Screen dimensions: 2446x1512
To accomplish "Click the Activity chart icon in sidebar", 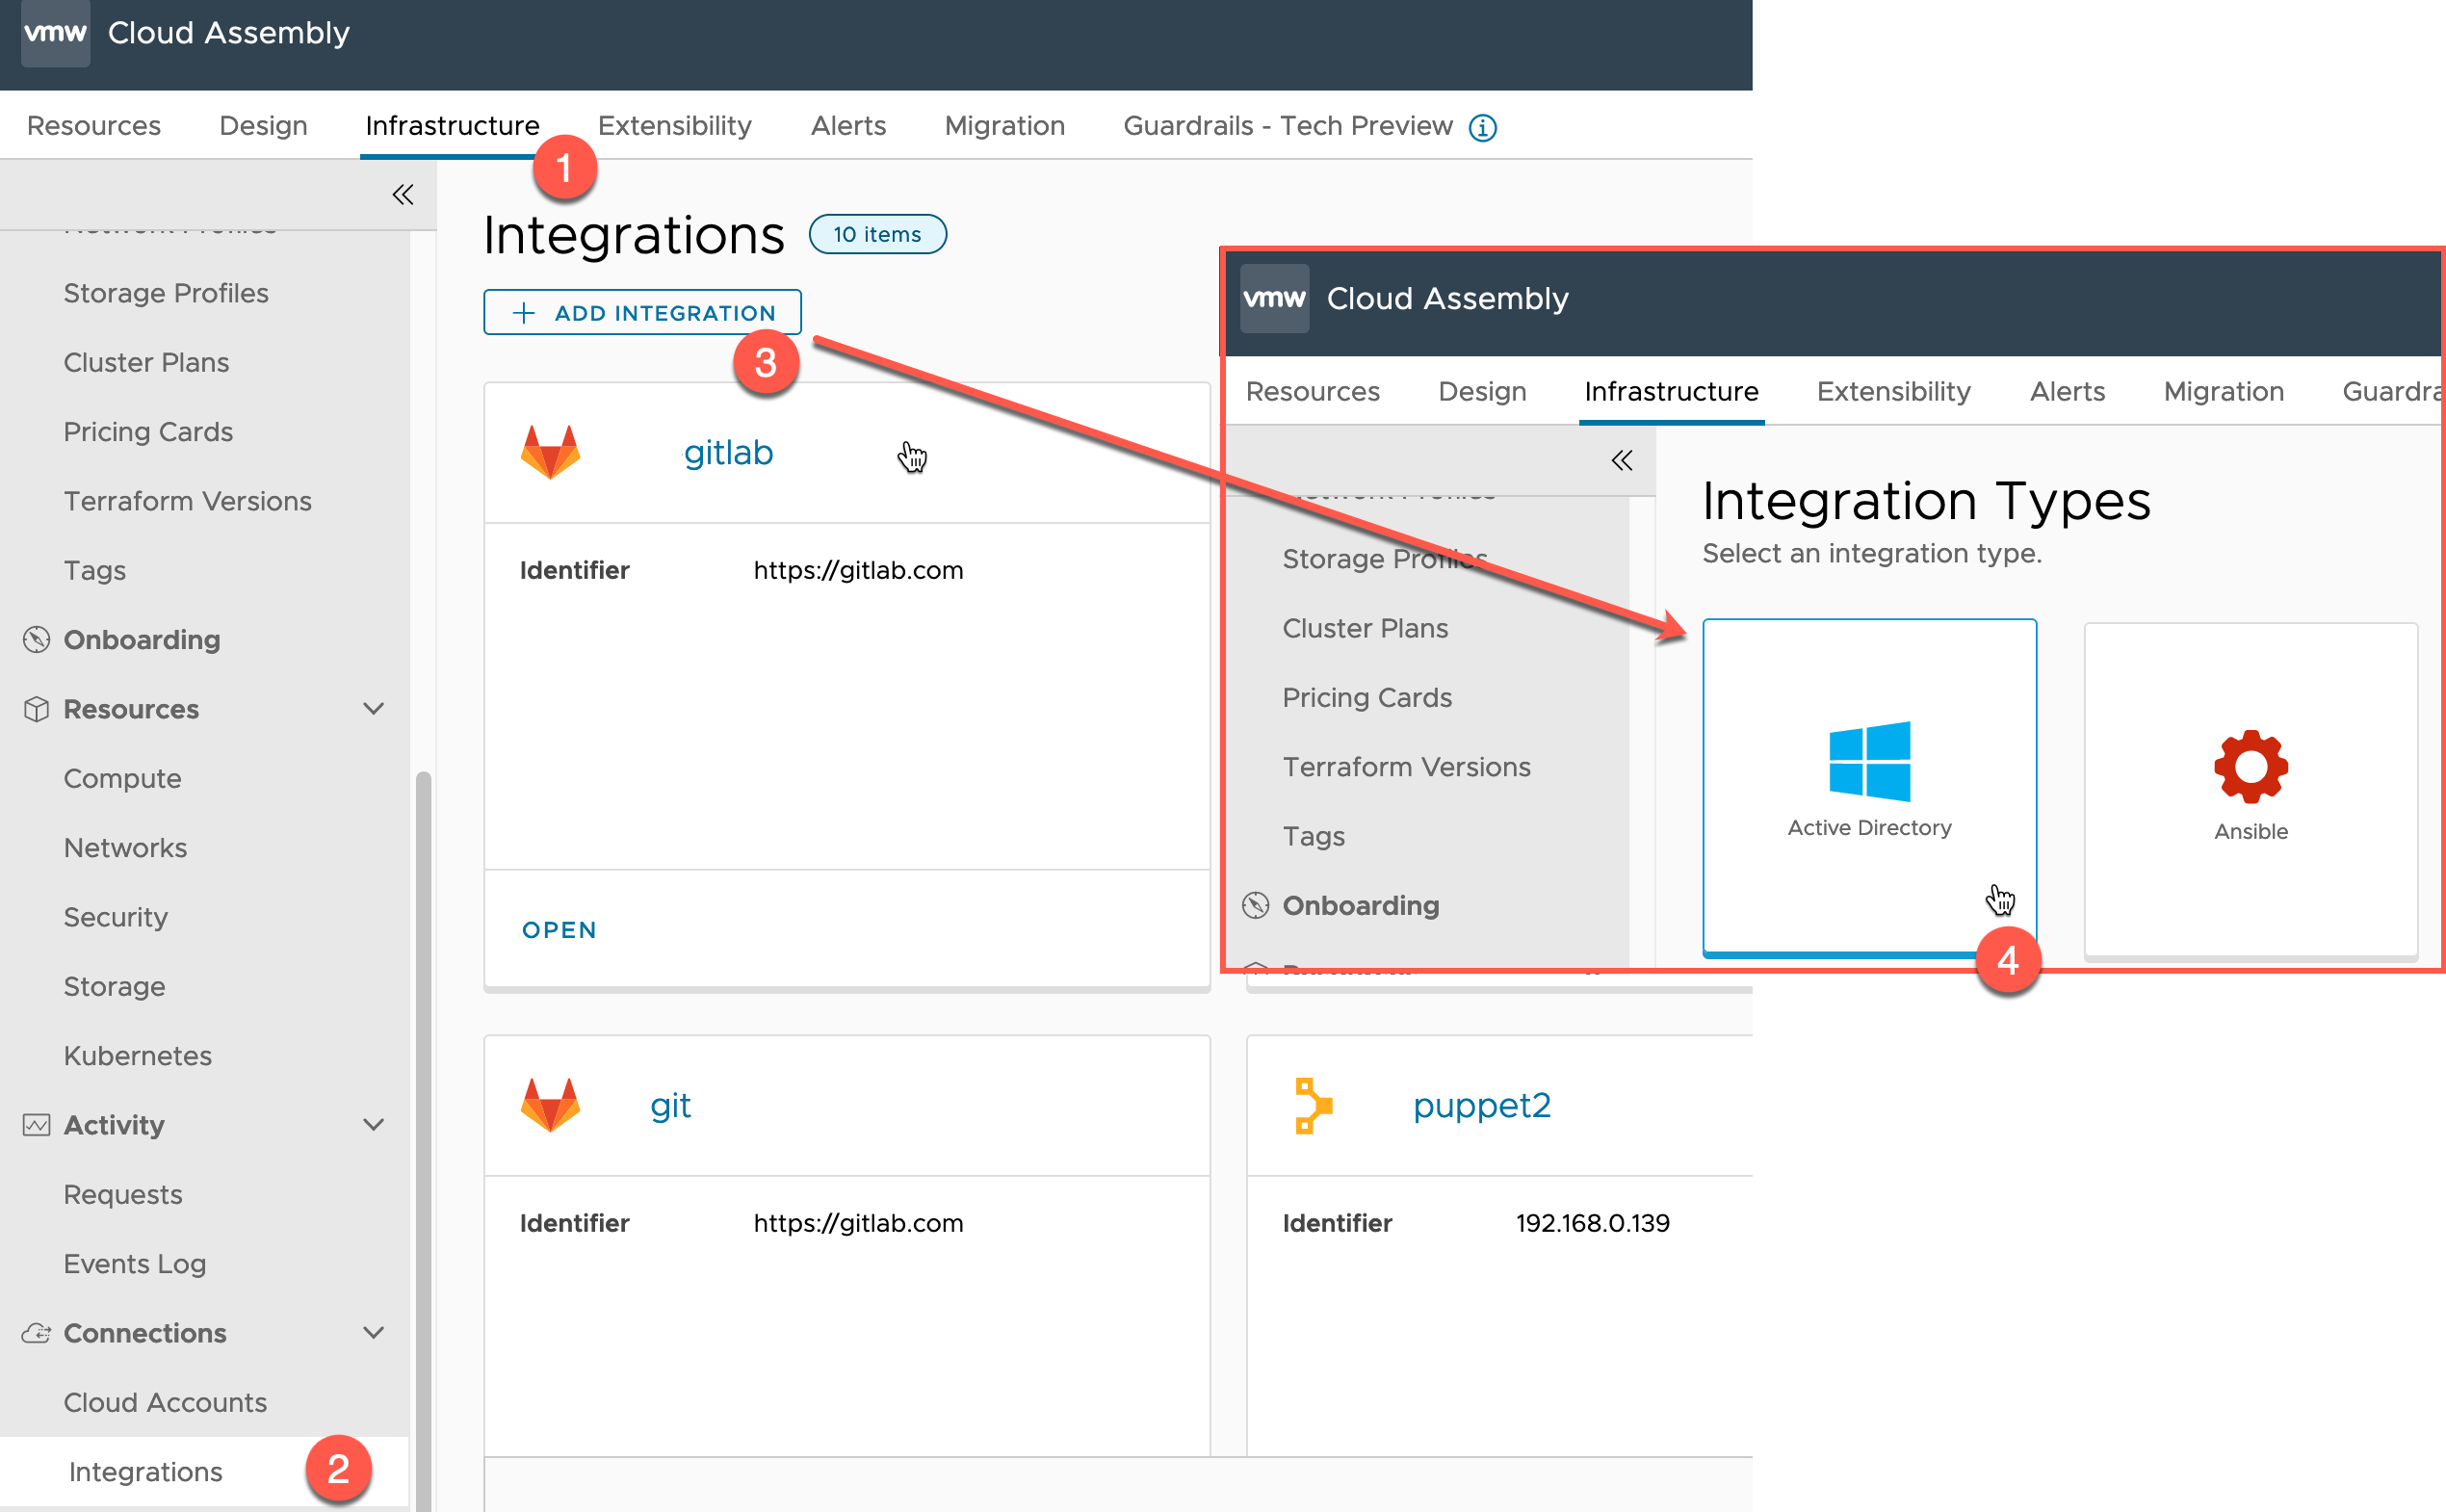I will tap(37, 1125).
